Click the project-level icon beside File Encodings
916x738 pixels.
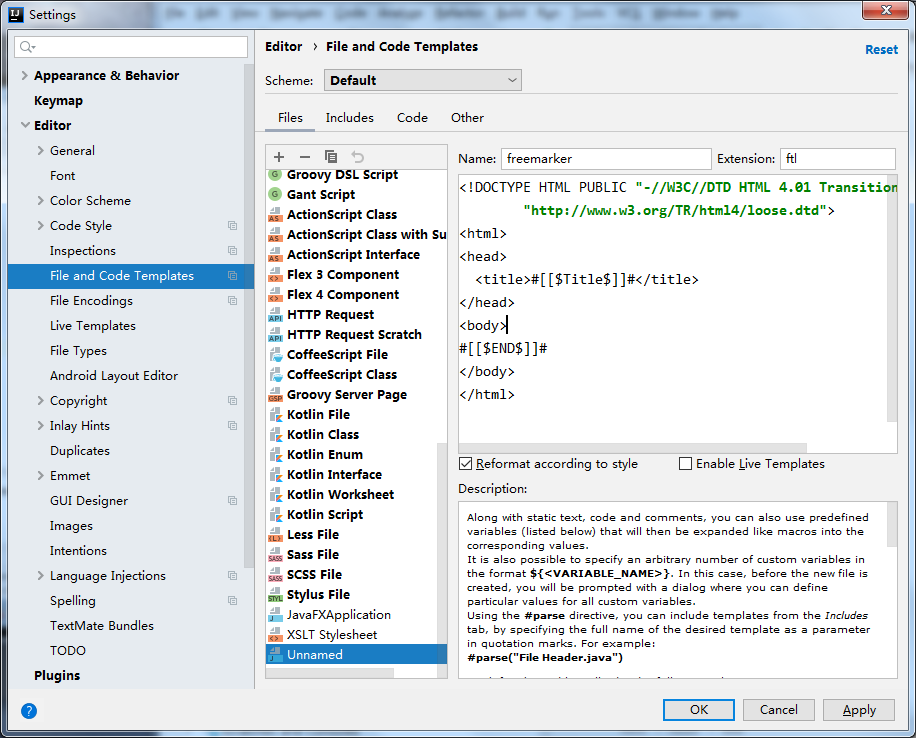(x=233, y=300)
